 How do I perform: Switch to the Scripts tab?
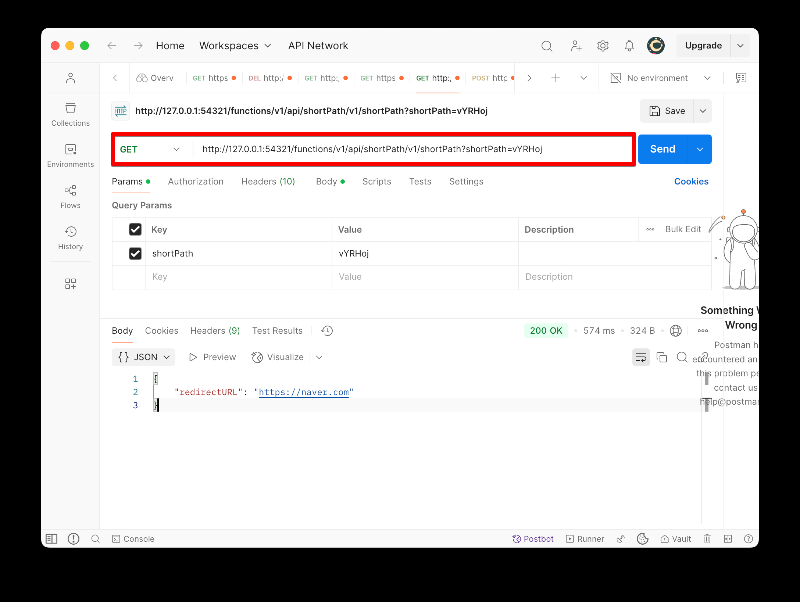(377, 182)
